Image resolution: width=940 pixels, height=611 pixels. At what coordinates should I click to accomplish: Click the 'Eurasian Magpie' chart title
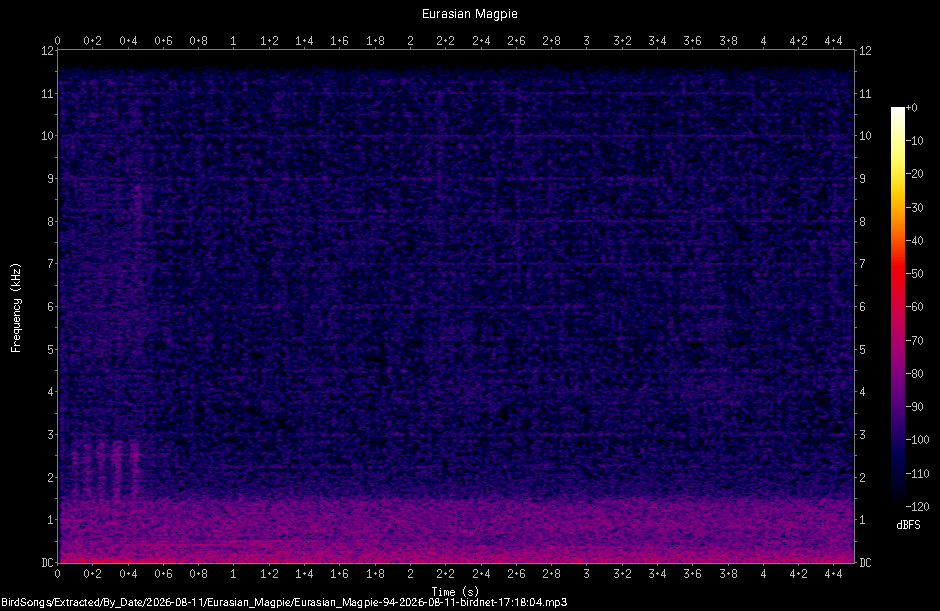pos(469,14)
